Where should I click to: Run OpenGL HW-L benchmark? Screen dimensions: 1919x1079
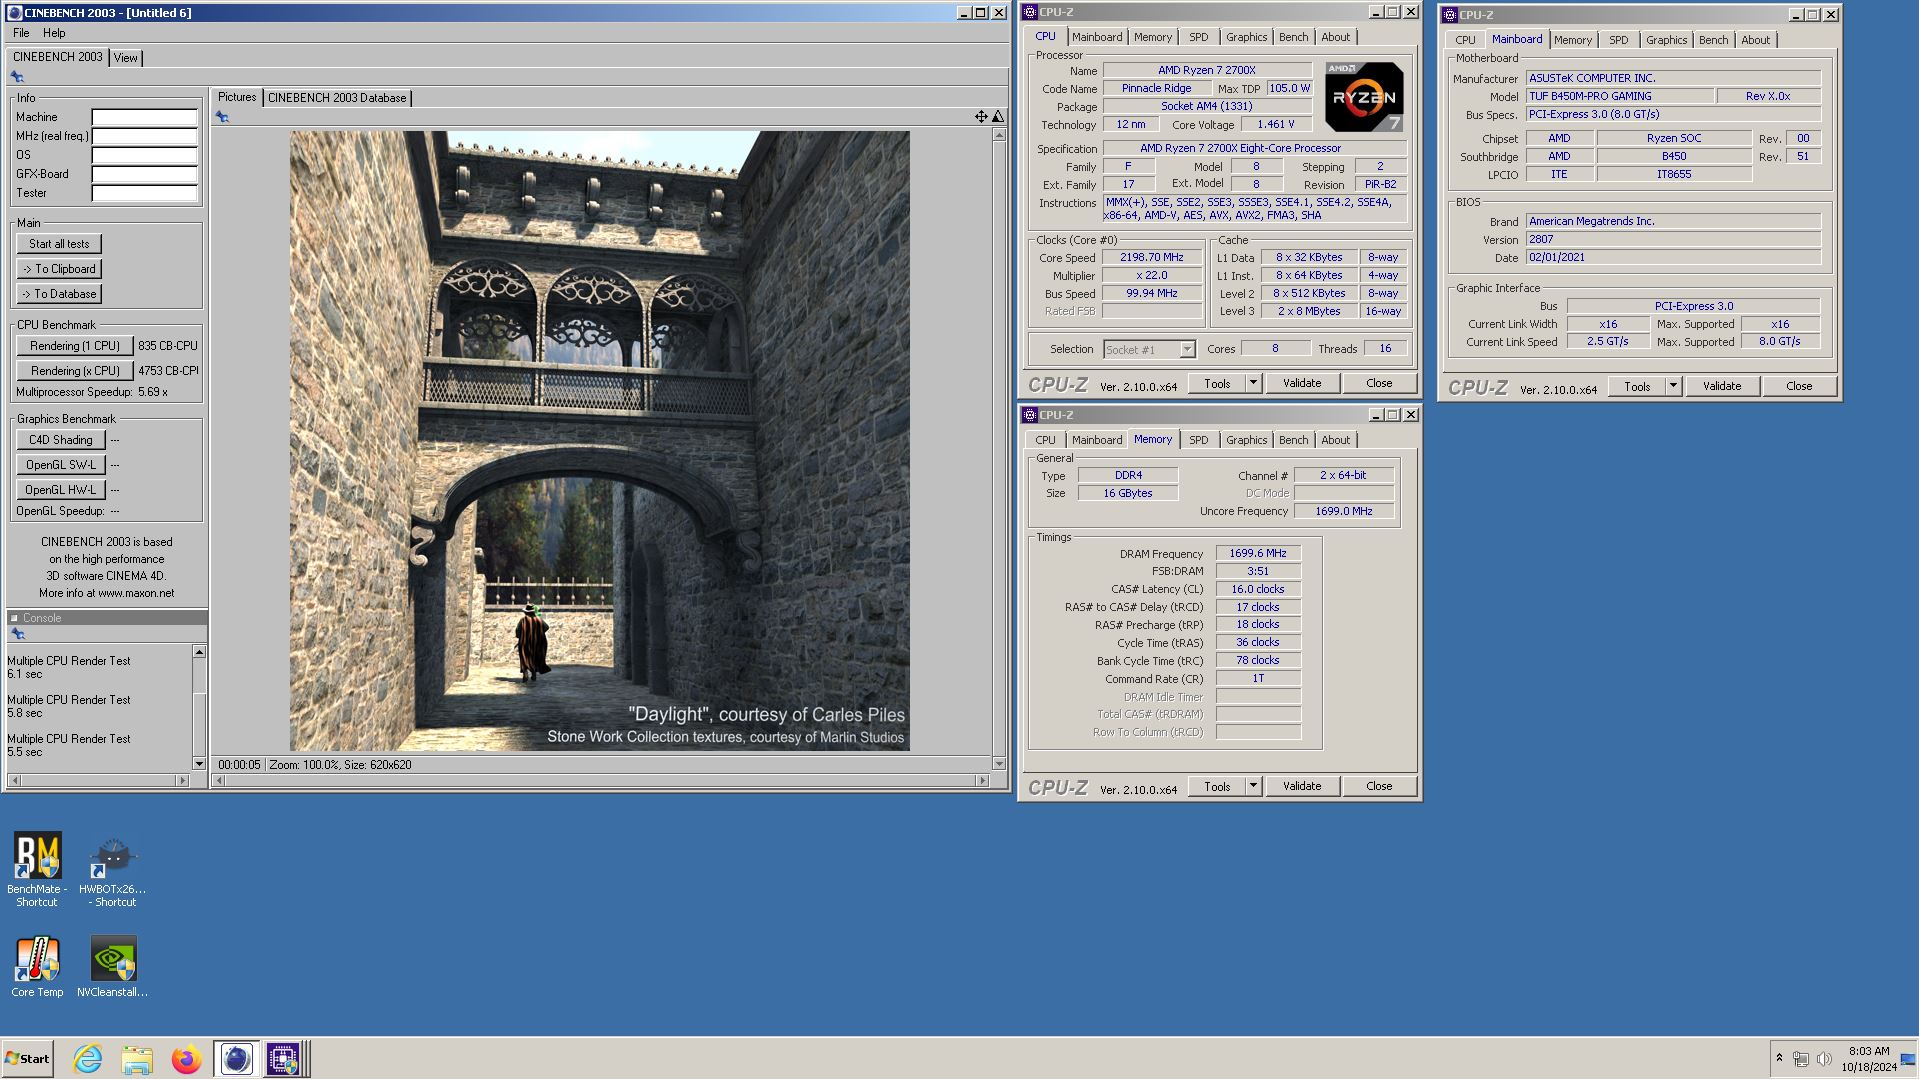click(x=60, y=490)
